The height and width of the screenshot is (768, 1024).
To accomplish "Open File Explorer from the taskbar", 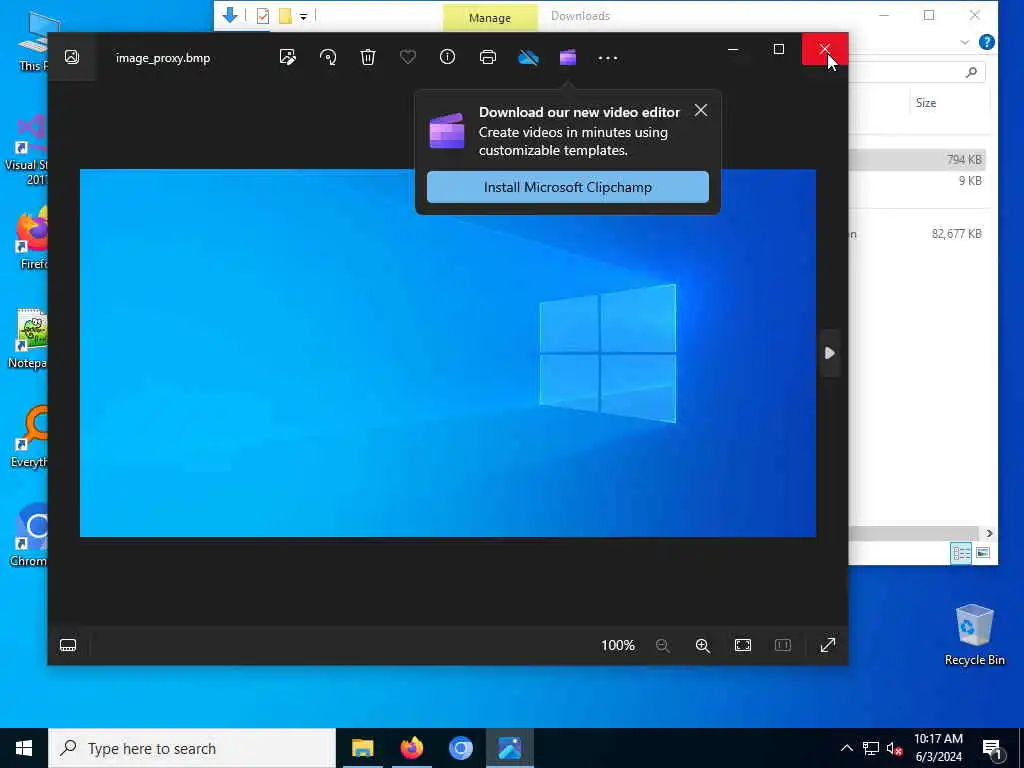I will click(x=362, y=748).
